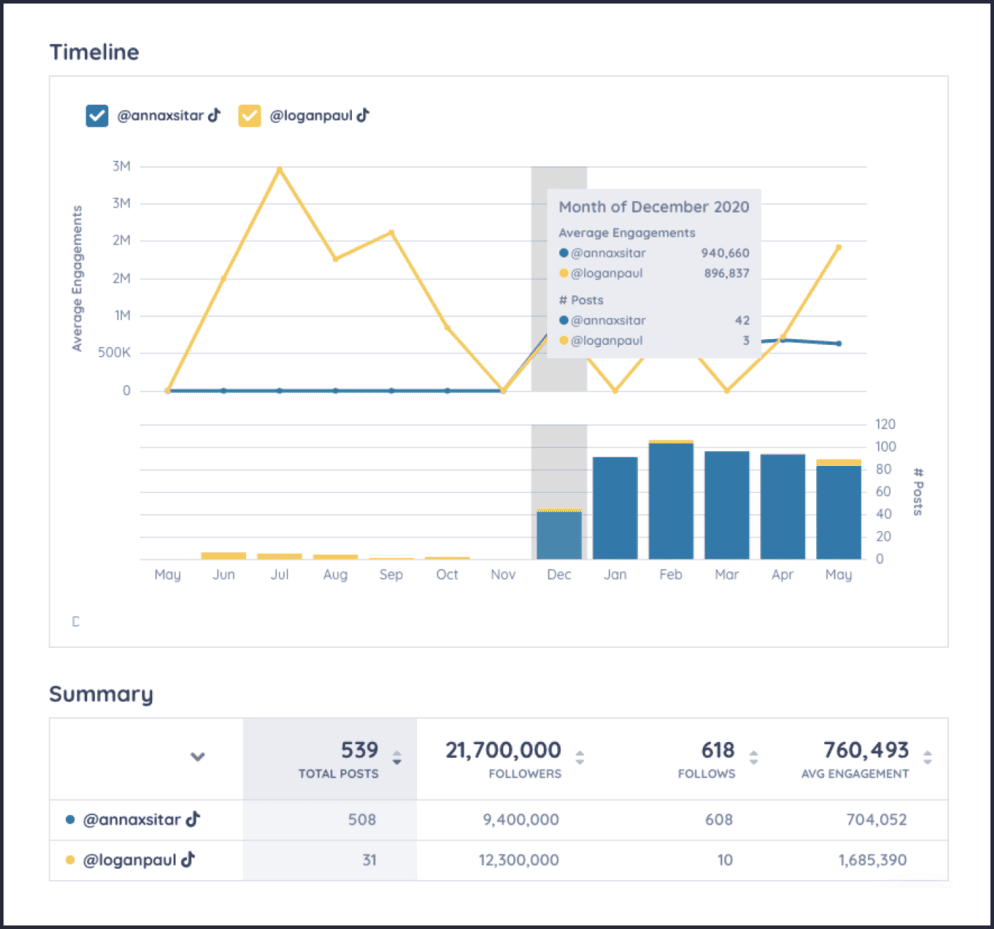The height and width of the screenshot is (929, 994).
Task: Click the '1,685,390' engagement cell
Action: point(872,860)
